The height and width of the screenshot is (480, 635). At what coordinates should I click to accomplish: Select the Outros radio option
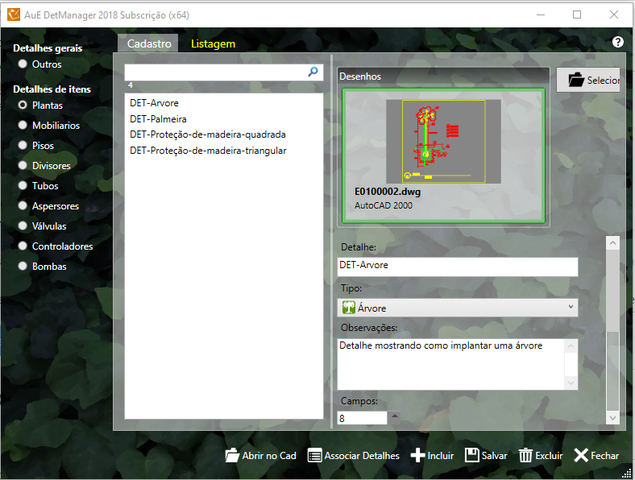(x=23, y=64)
